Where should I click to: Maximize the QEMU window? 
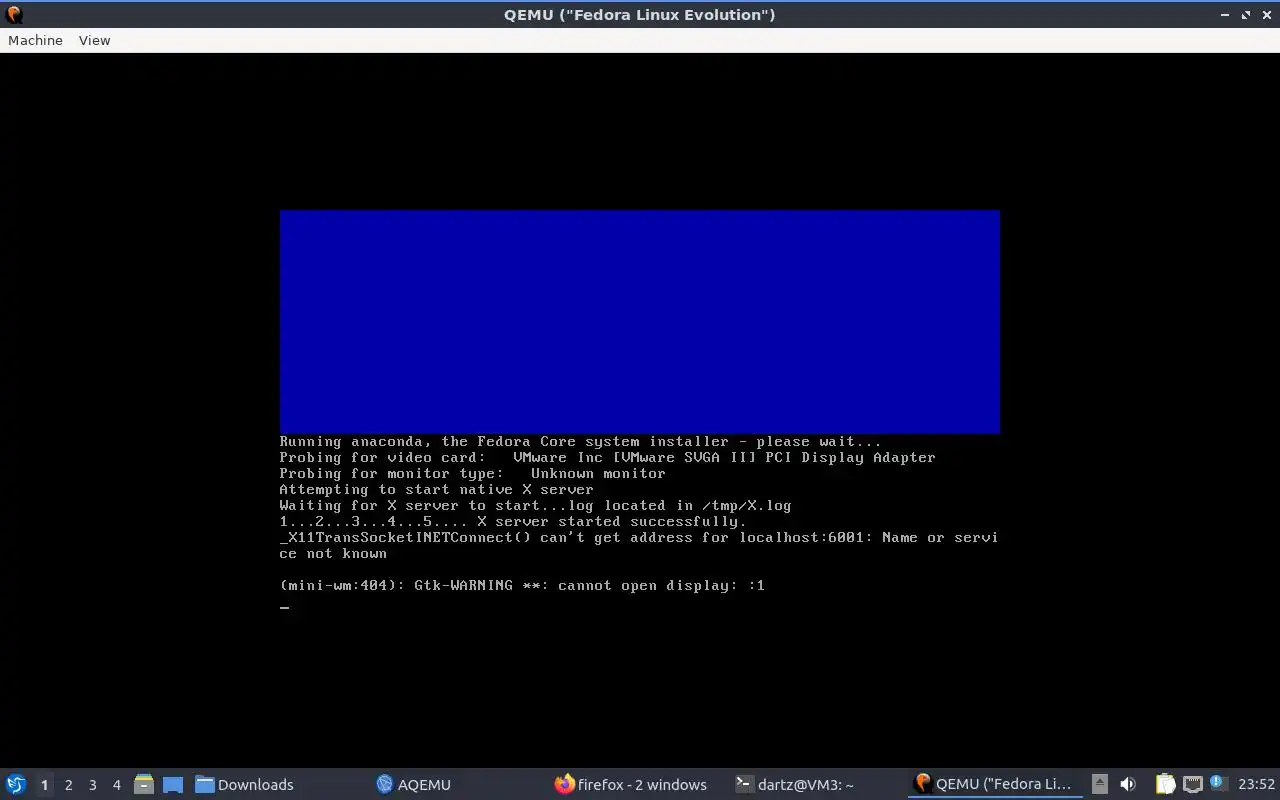(1246, 14)
